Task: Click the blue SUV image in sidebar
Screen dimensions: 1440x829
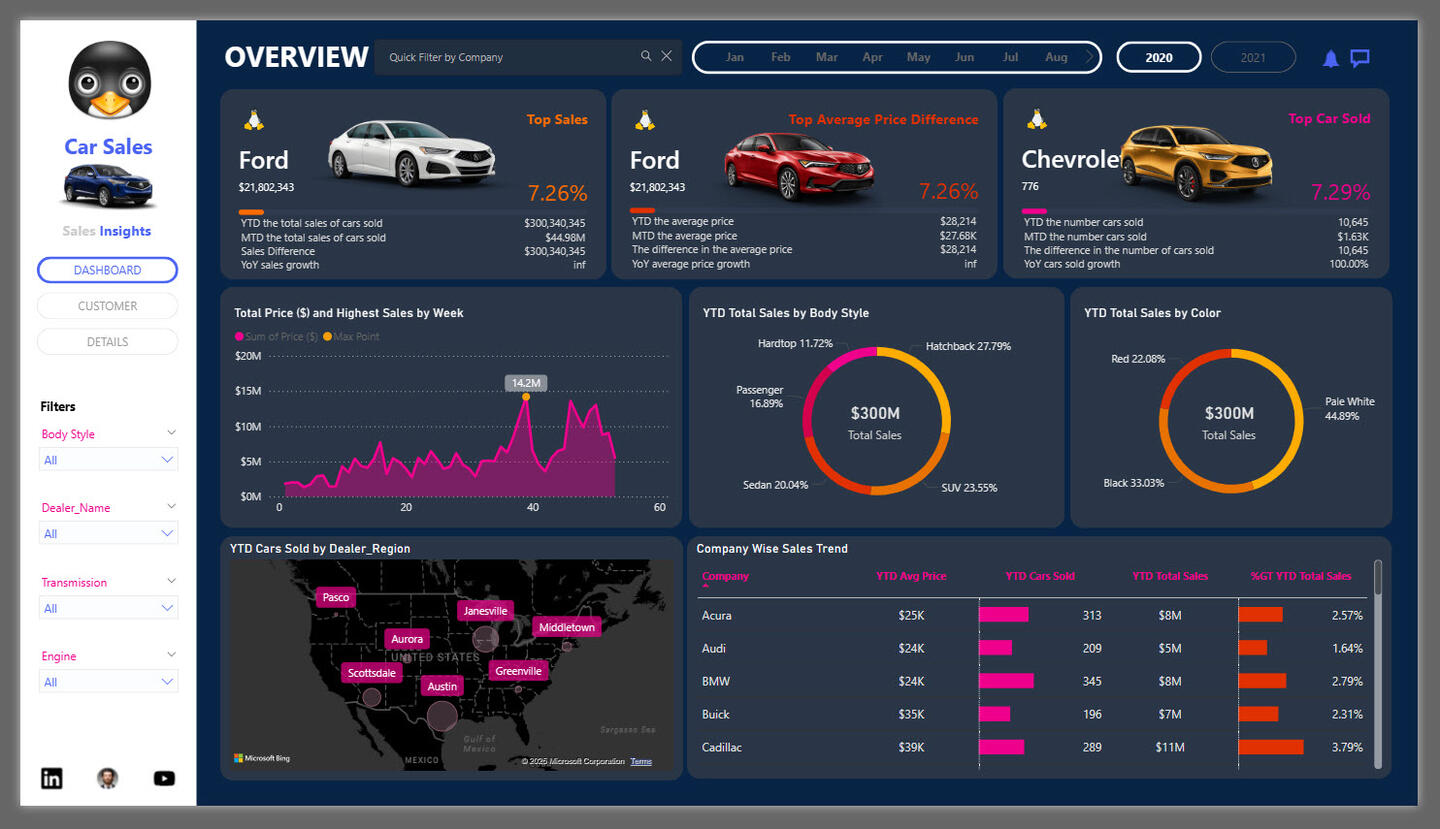Action: [109, 186]
